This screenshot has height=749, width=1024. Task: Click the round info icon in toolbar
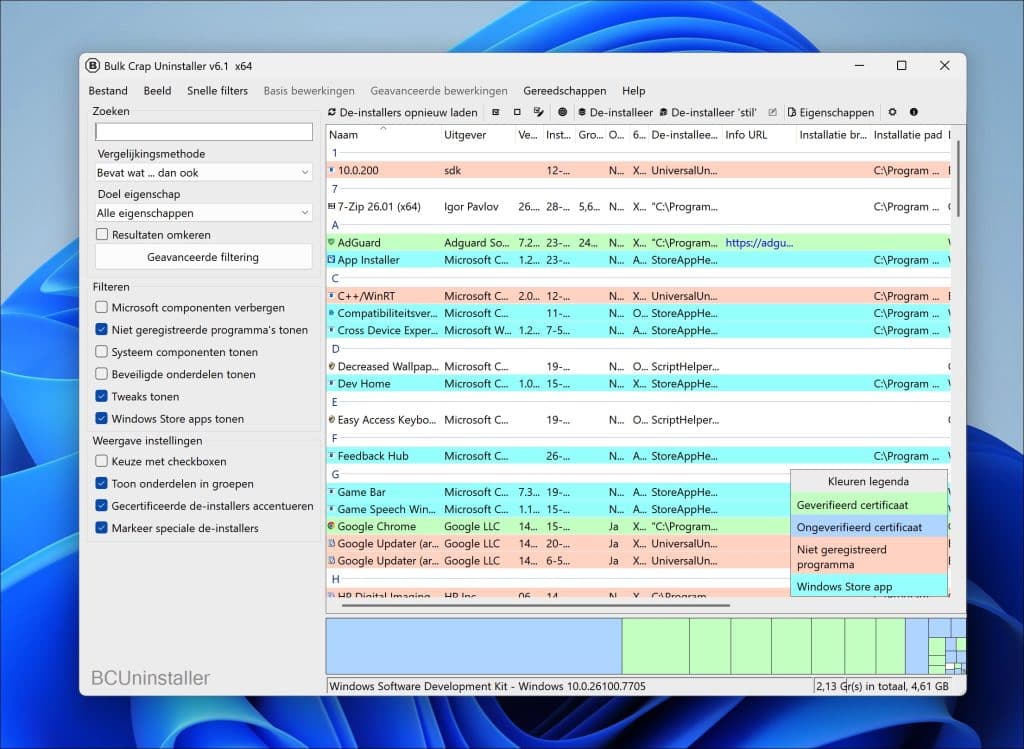point(914,112)
